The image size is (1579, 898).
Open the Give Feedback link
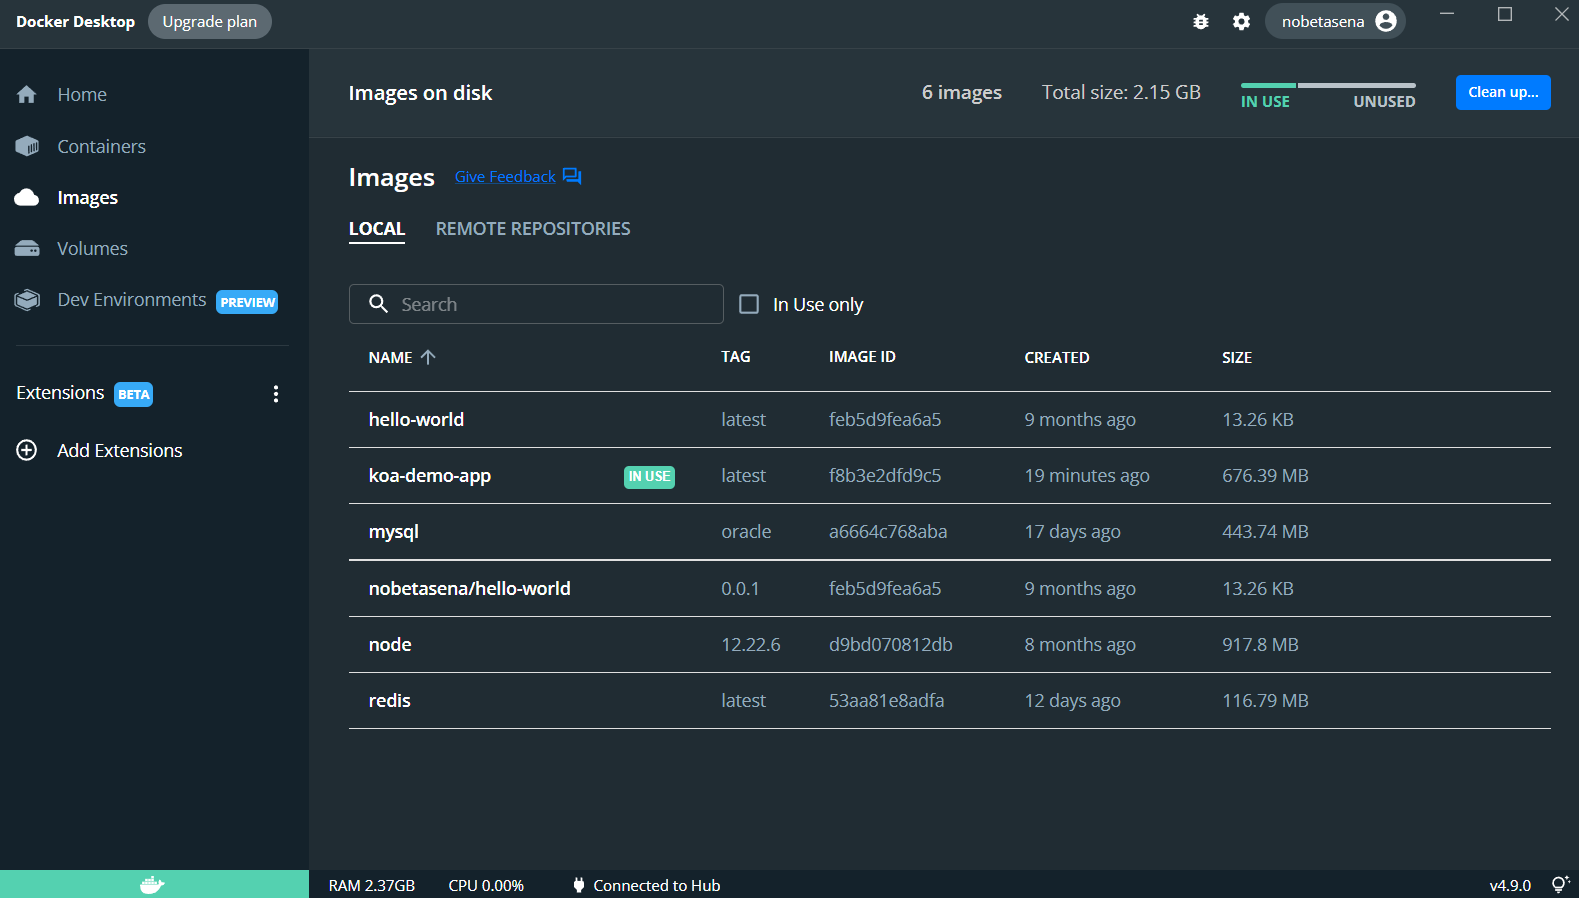point(505,177)
